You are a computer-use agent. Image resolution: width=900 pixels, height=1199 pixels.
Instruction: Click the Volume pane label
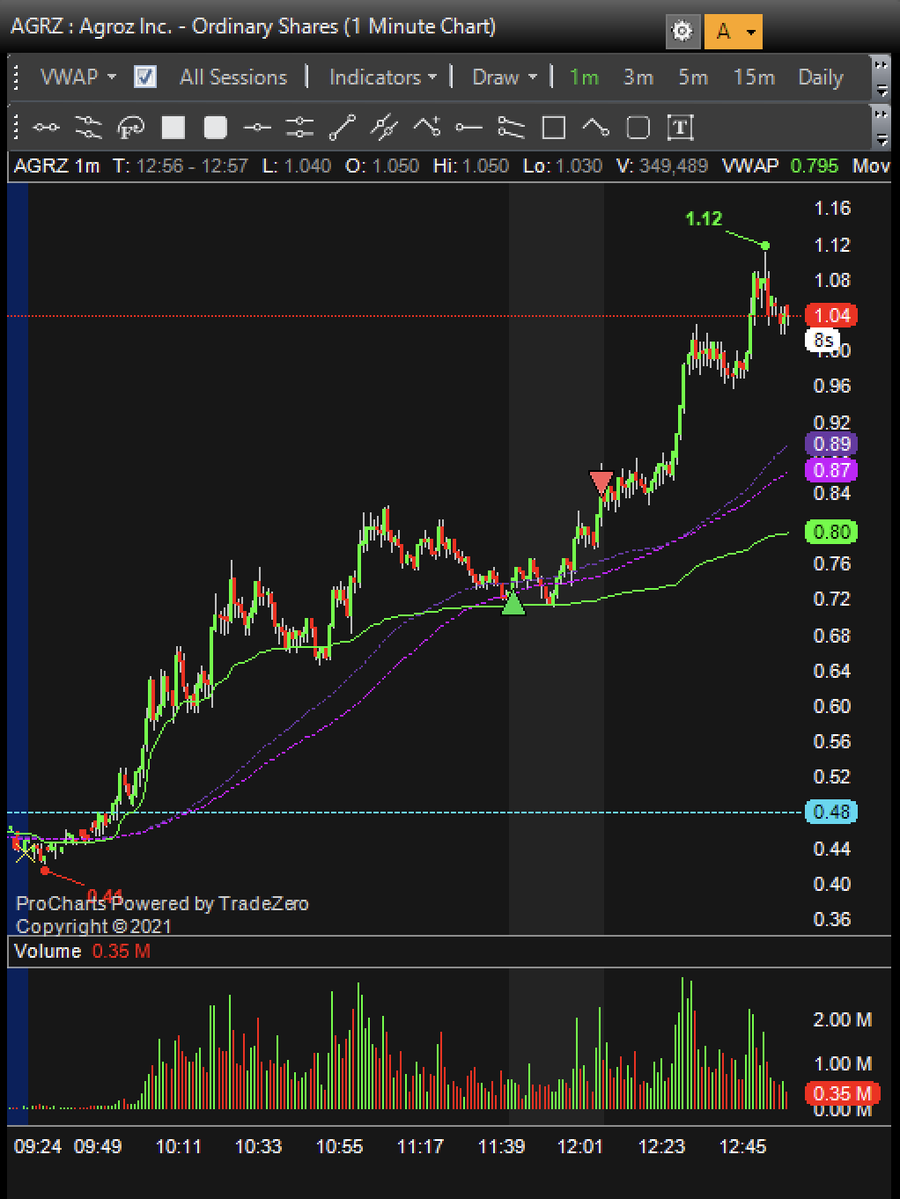click(x=47, y=951)
